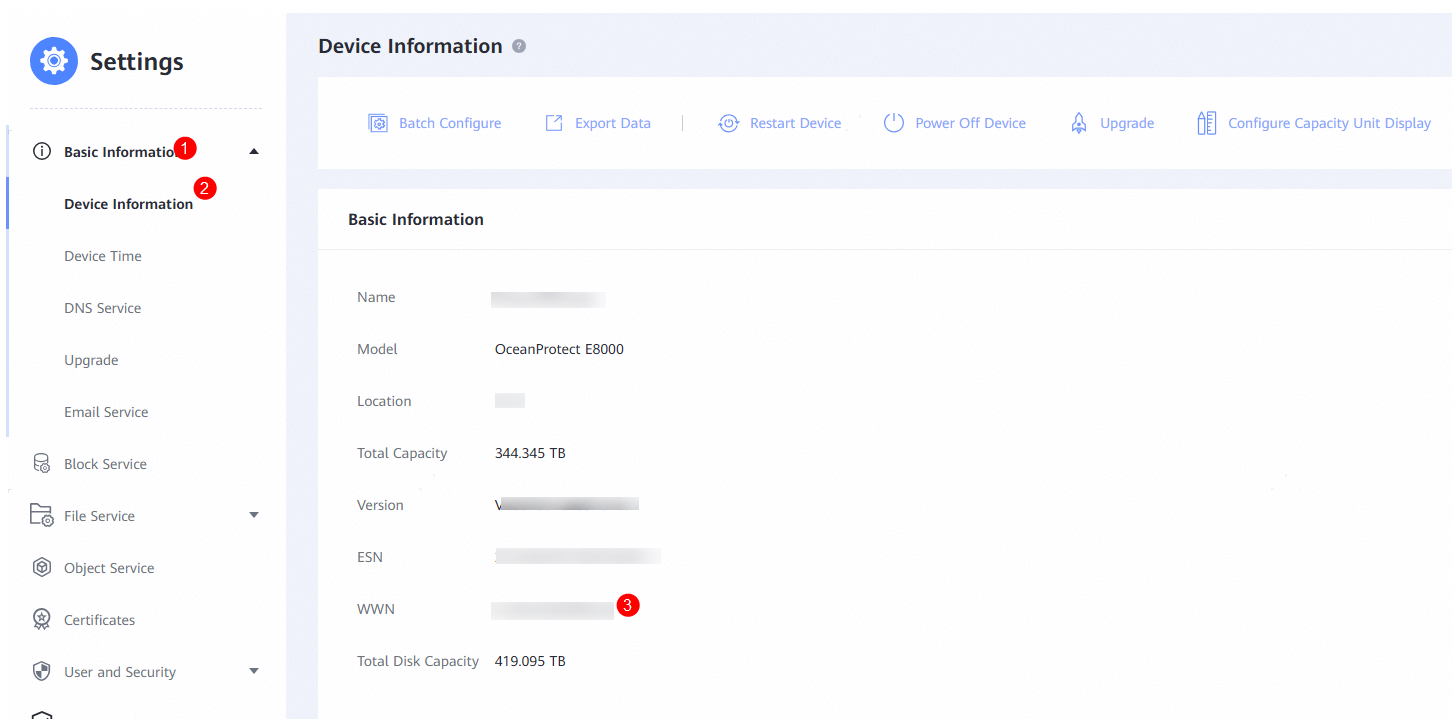
Task: Click the ESN field label
Action: pyautogui.click(x=370, y=557)
